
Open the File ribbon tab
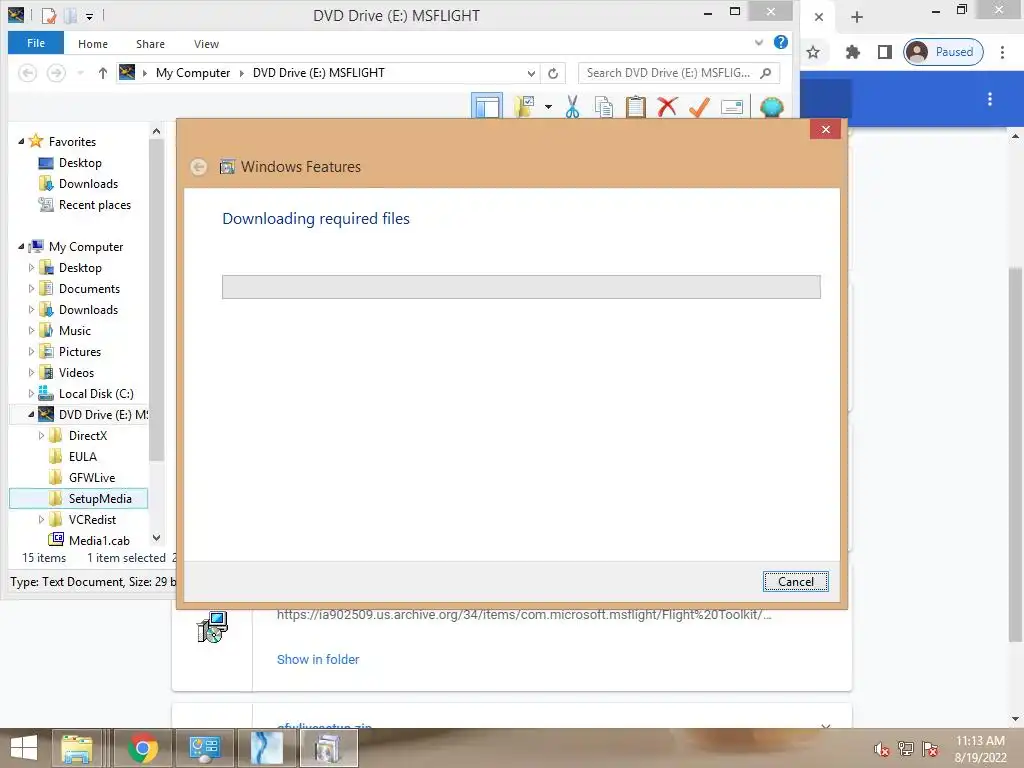36,43
